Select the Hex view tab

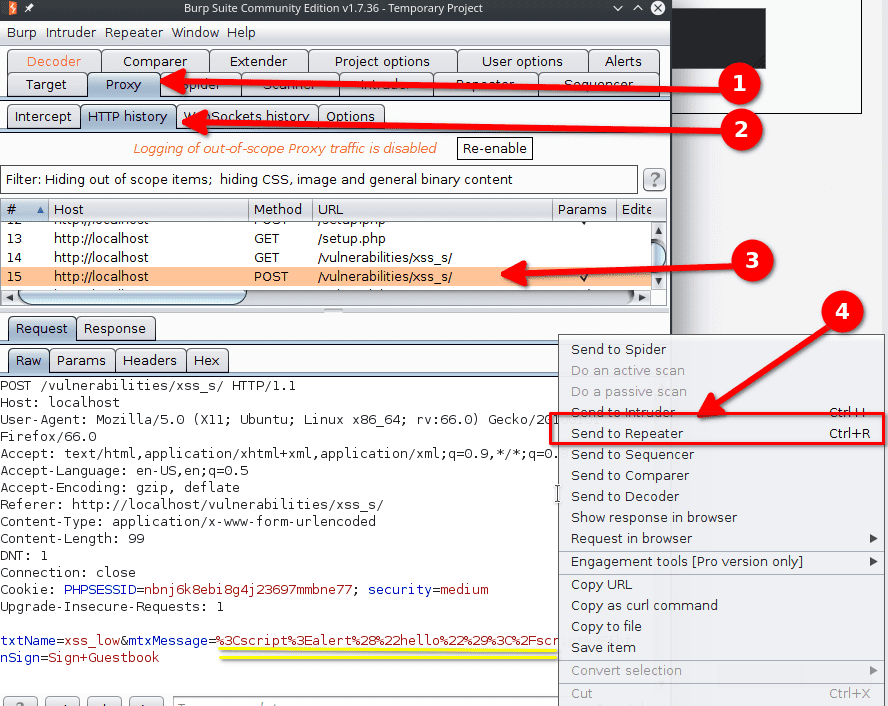tap(207, 361)
